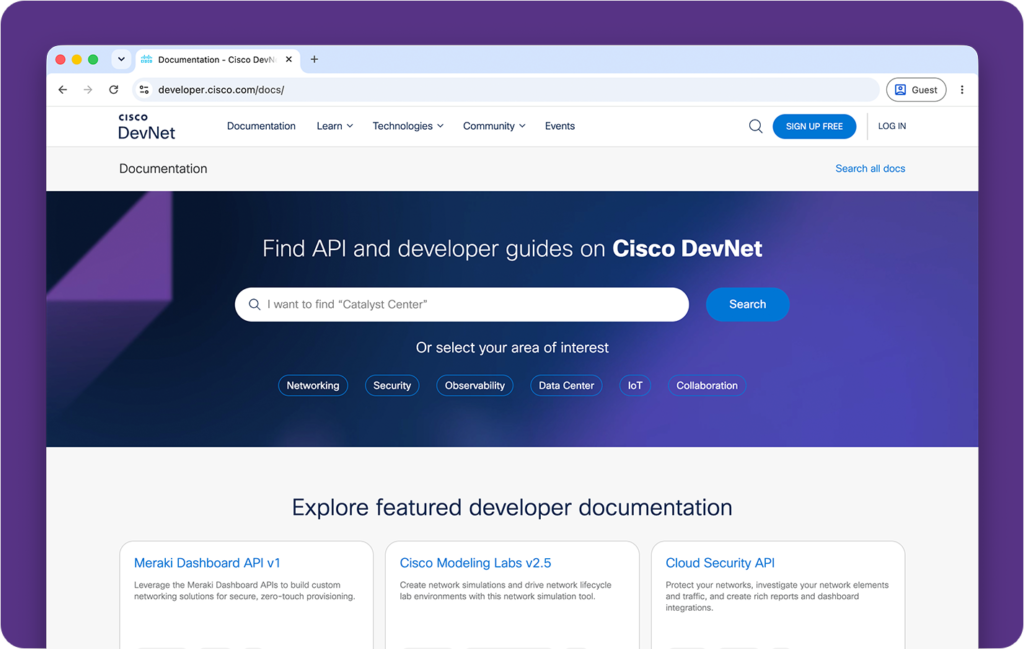Click the blue Search button
The width and height of the screenshot is (1024, 649).
click(748, 304)
